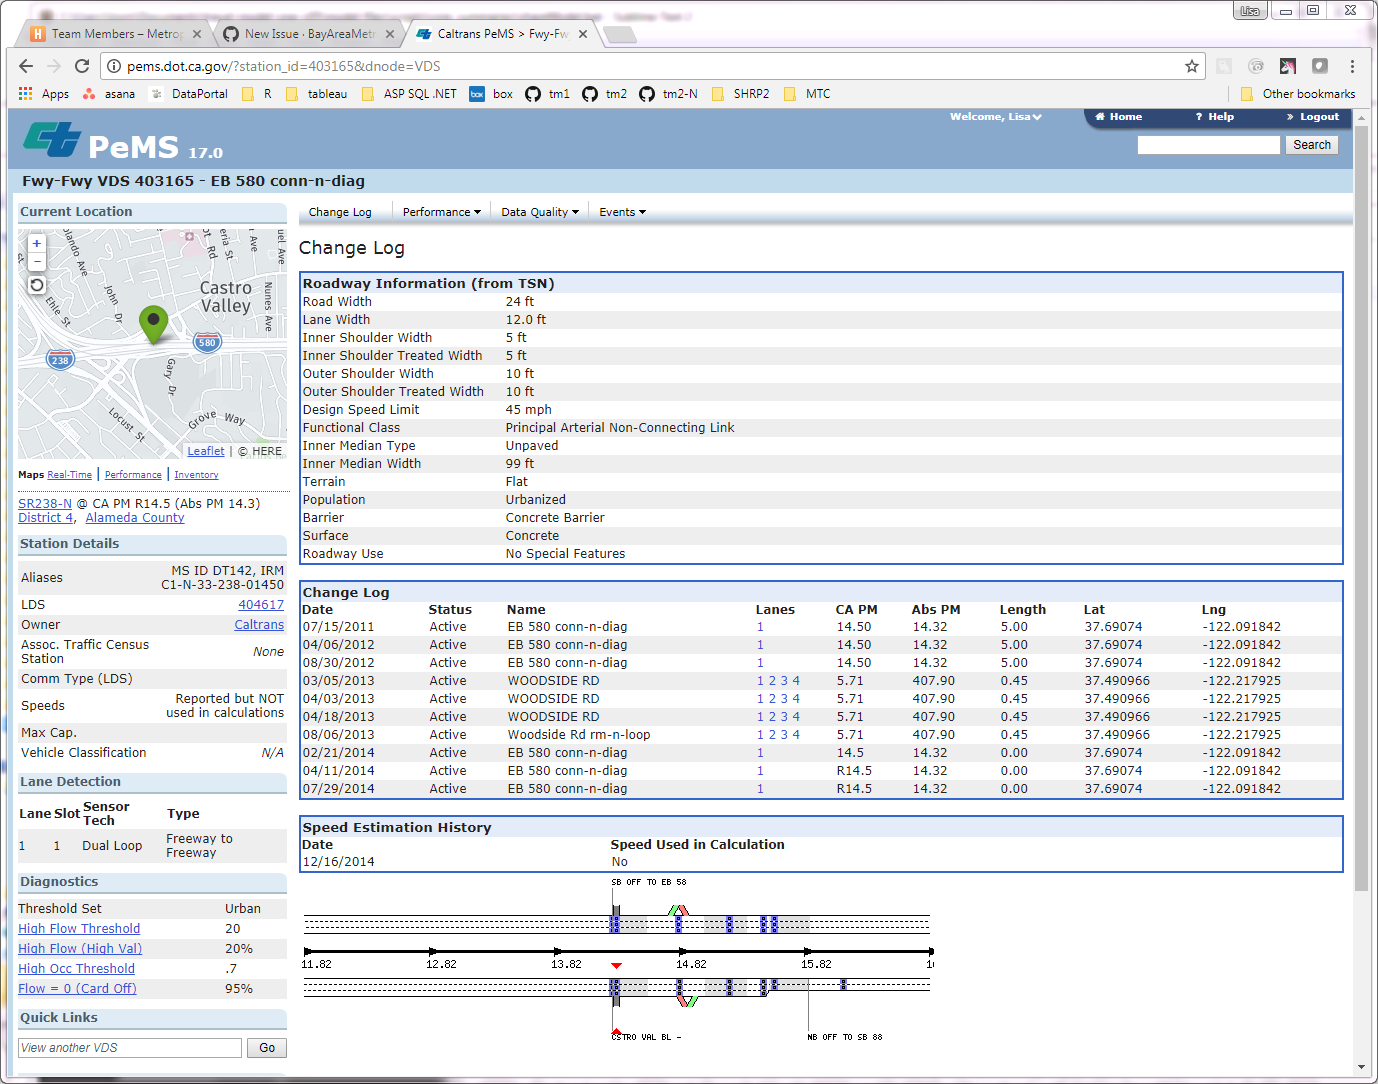Bookmark this page with the star icon

pos(1191,66)
